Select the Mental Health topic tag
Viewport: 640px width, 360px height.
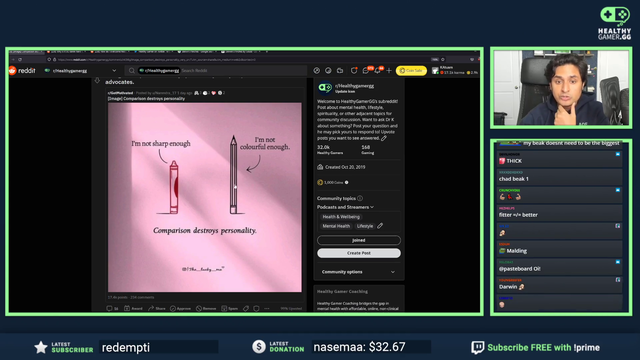click(x=336, y=226)
